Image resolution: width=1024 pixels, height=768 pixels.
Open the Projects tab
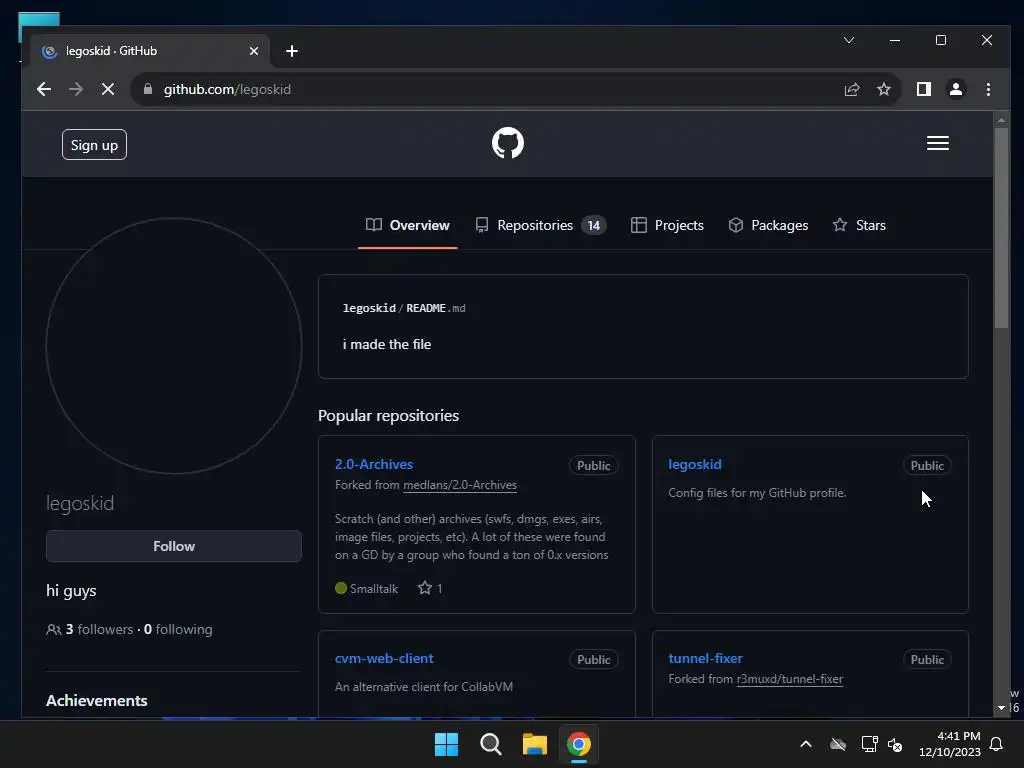667,225
